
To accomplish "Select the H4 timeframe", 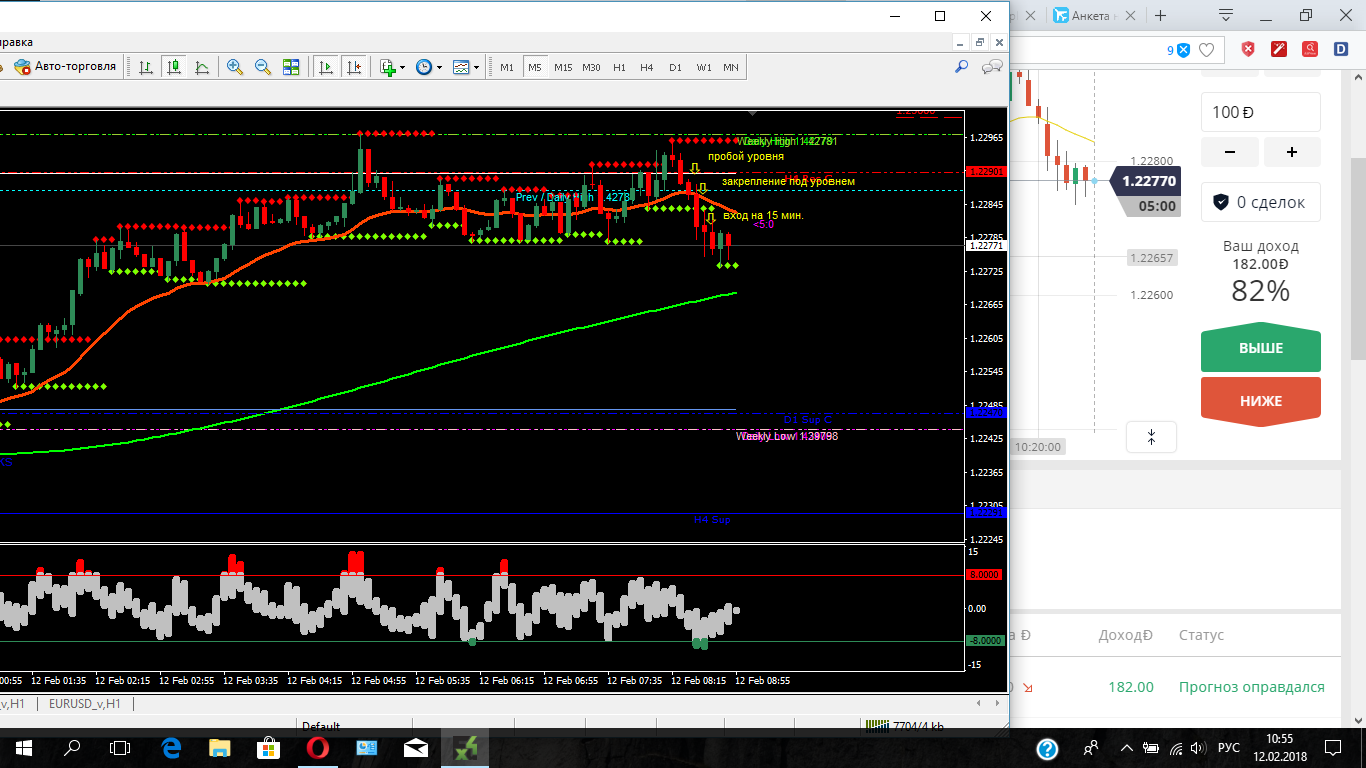I will coord(647,67).
